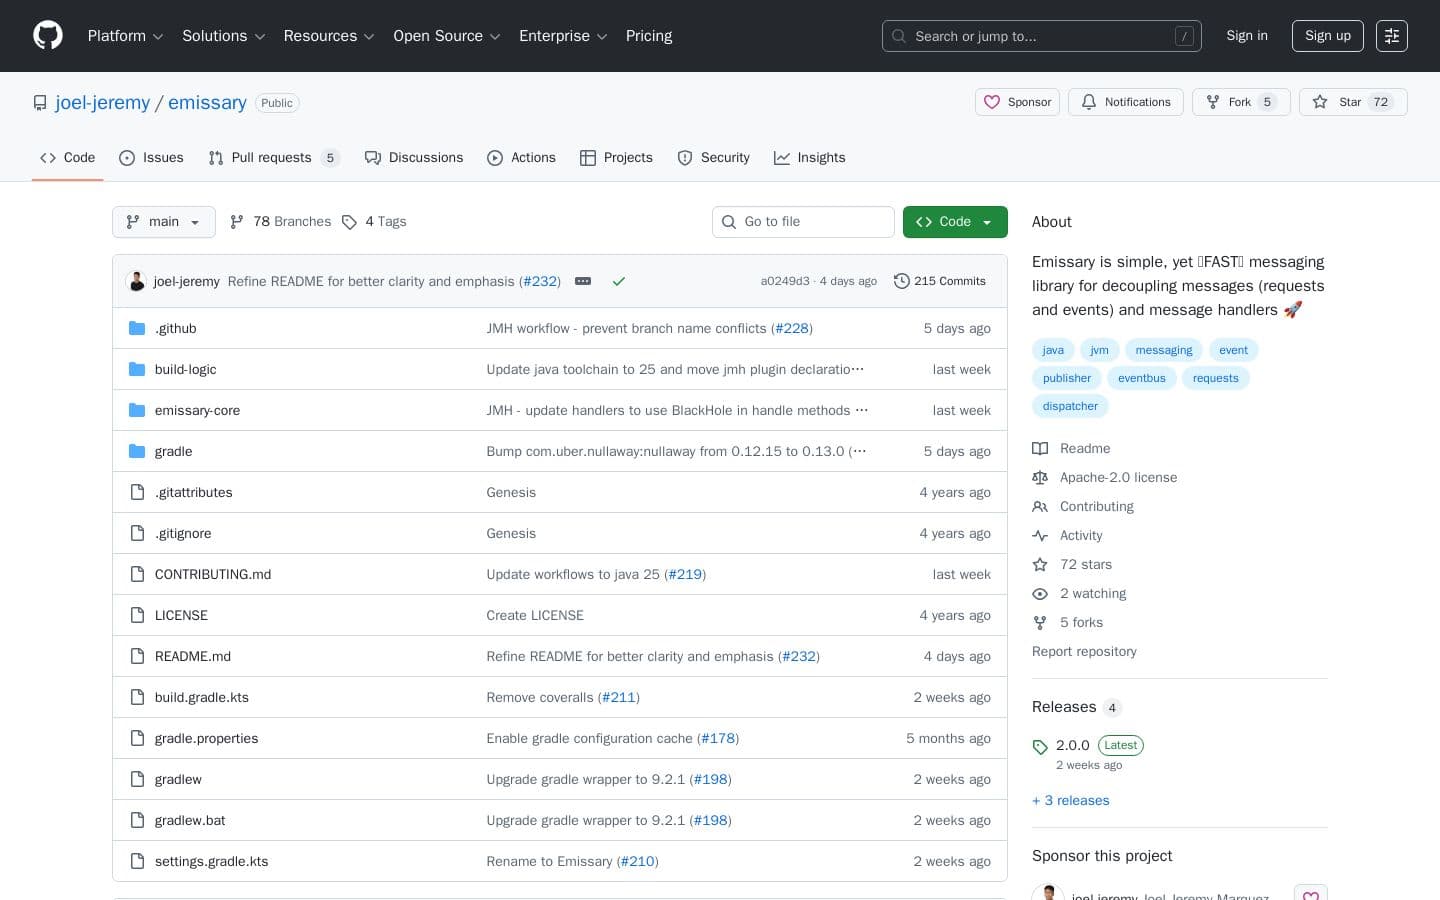Open the main branch selector dropdown
1440x900 pixels.
point(163,221)
